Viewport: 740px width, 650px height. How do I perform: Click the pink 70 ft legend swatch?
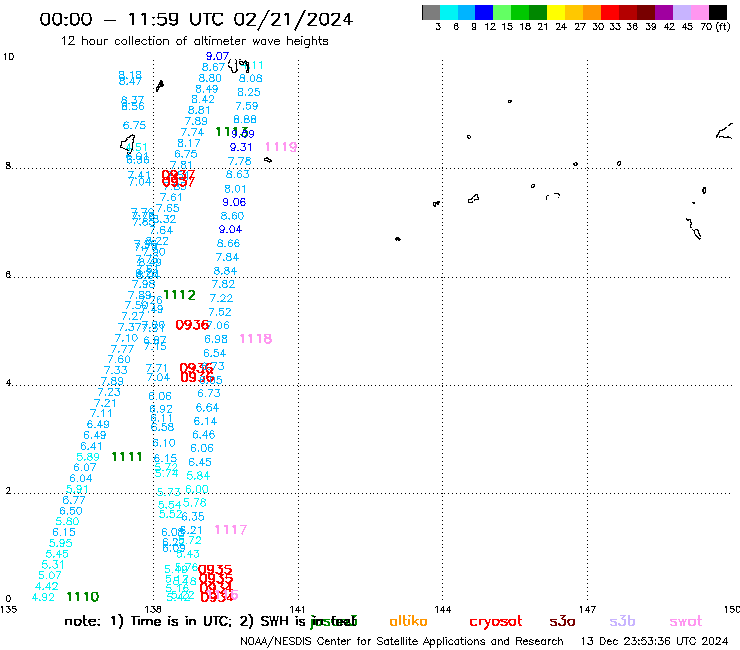pyautogui.click(x=699, y=12)
